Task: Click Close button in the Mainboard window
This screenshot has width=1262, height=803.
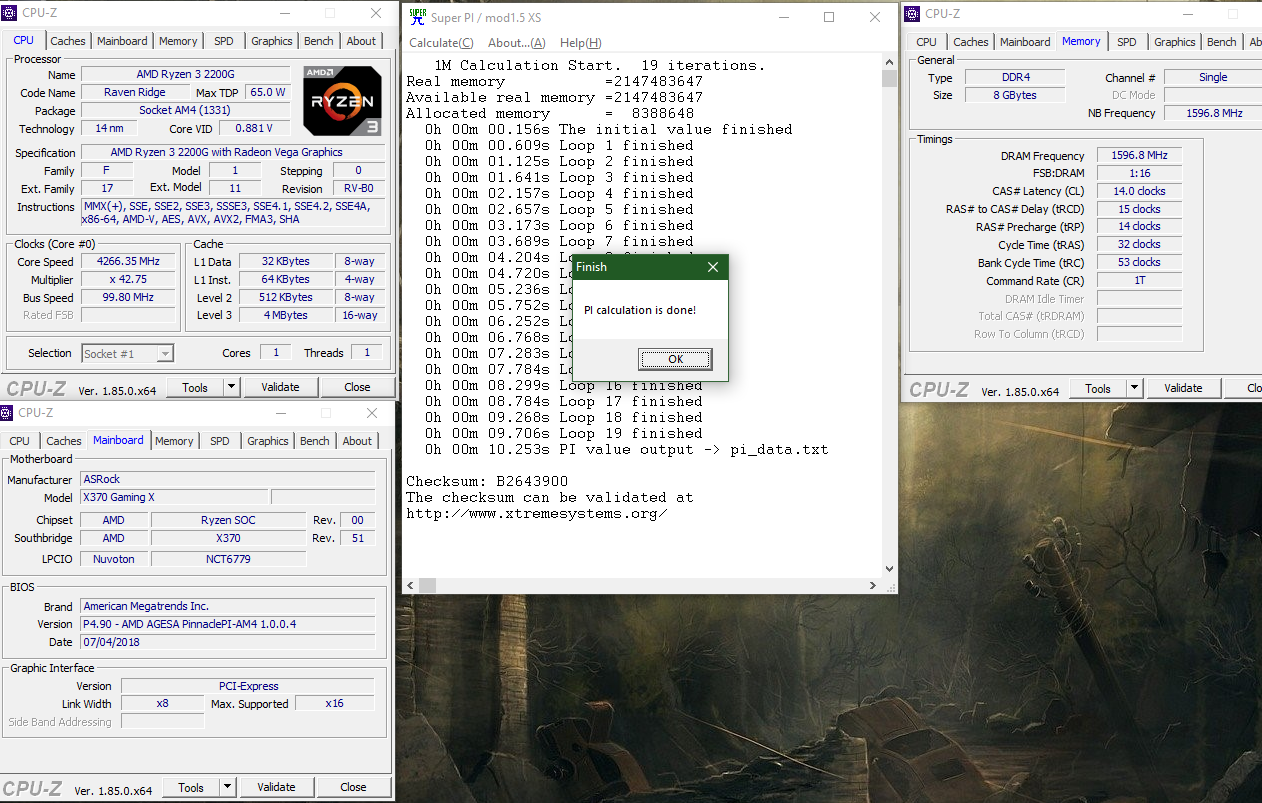Action: tap(353, 787)
